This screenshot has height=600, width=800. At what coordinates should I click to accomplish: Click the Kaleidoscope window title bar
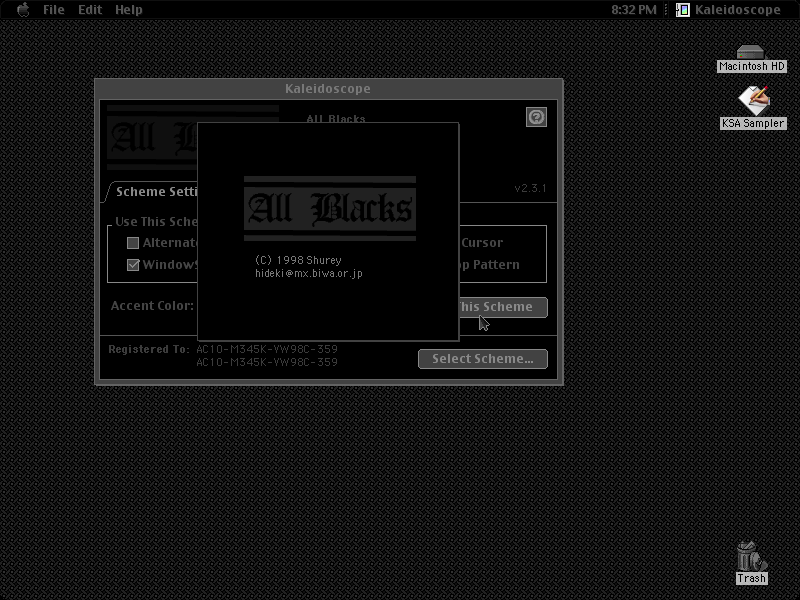tap(329, 89)
